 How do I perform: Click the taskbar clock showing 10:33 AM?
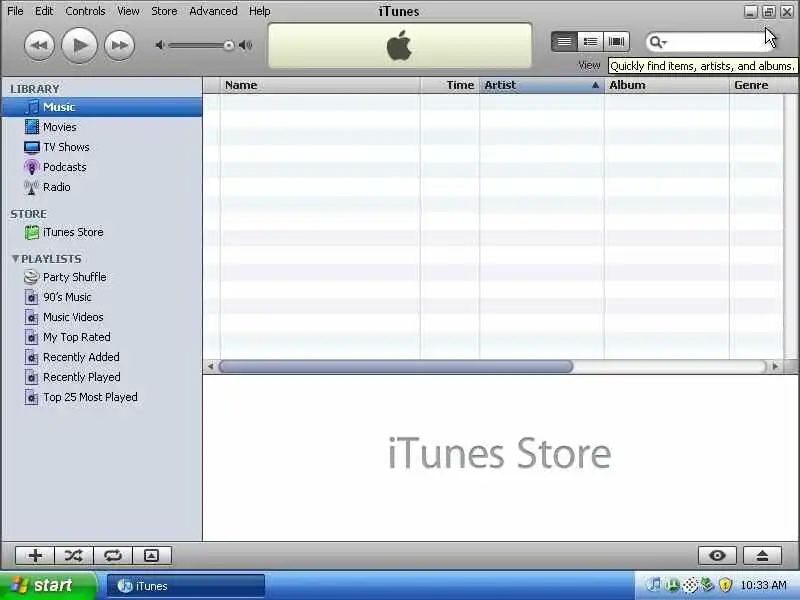tap(763, 585)
